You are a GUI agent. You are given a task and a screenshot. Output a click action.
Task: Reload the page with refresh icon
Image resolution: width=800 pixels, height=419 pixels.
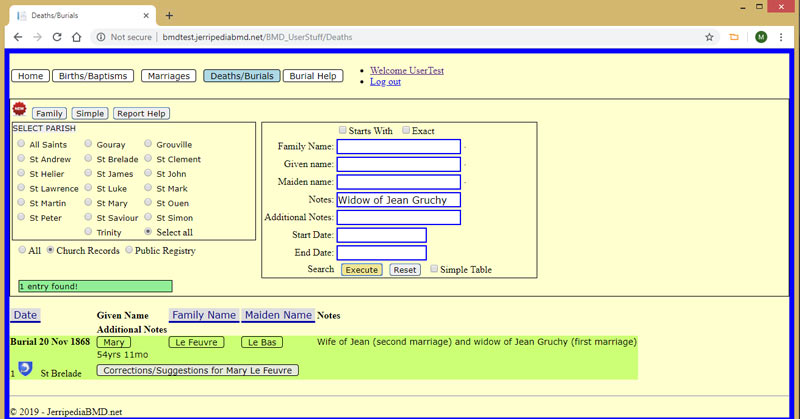tap(58, 37)
